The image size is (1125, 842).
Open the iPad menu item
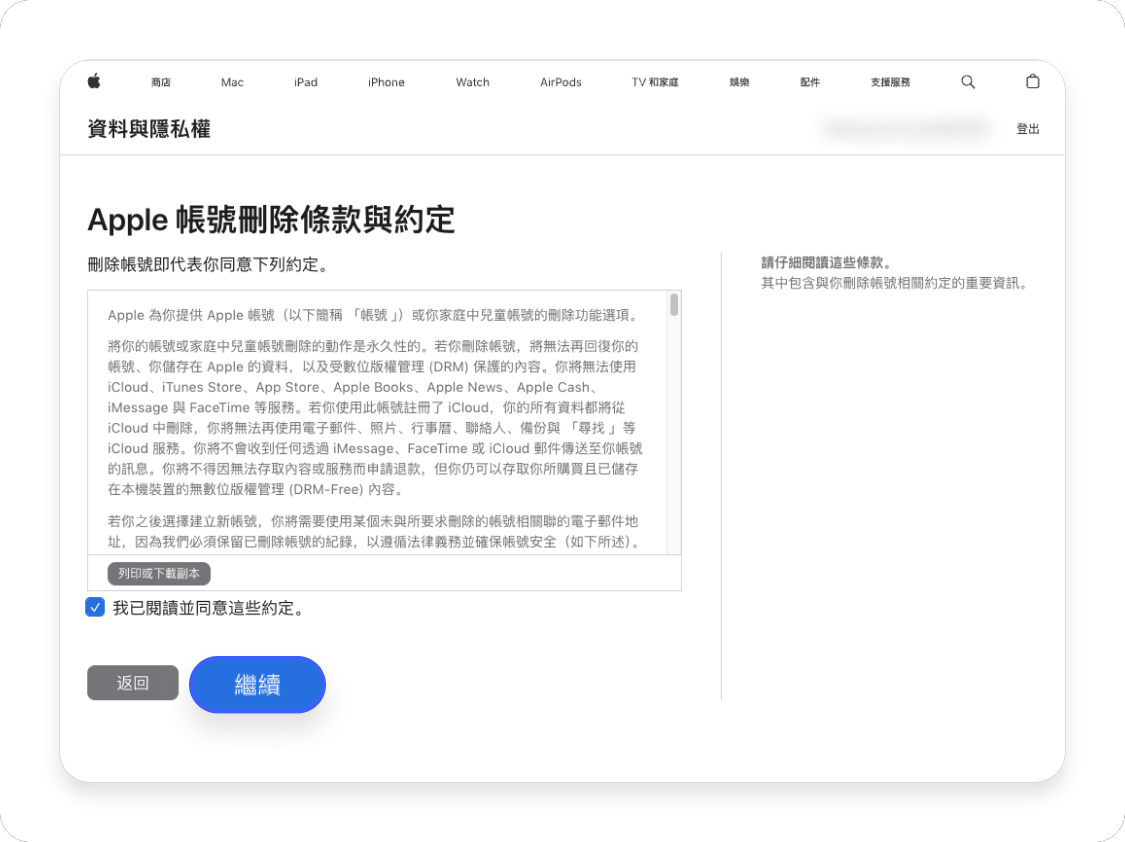(x=306, y=82)
